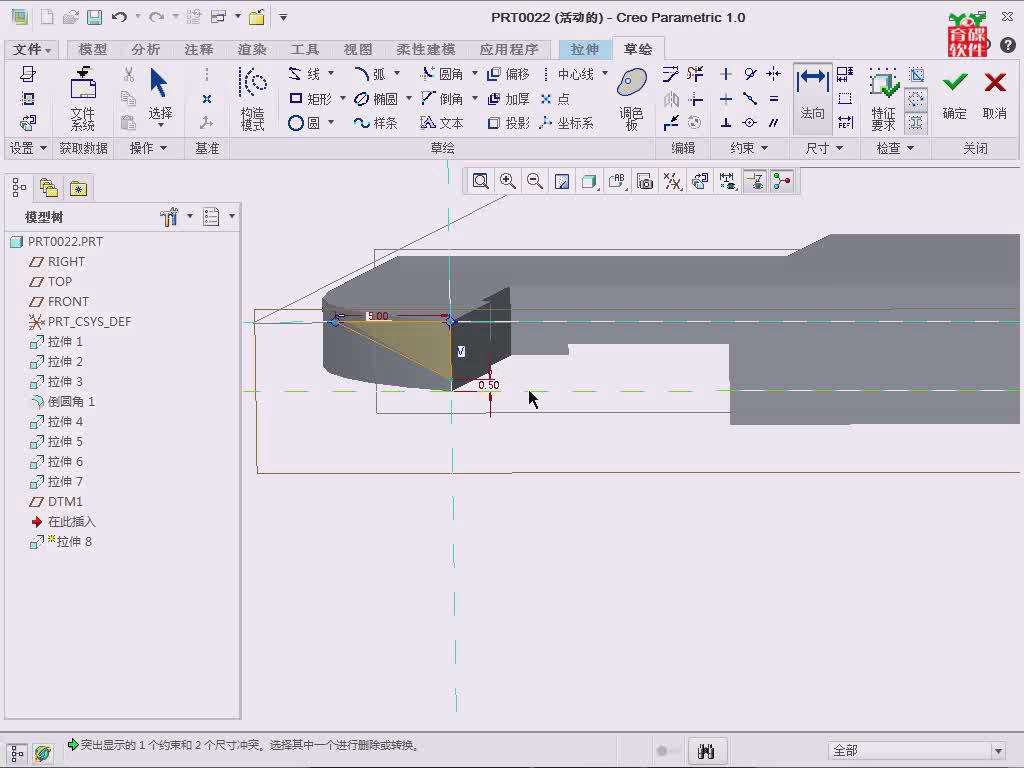Open the selection filter dropdown showing 全部
1024x768 pixels.
click(x=917, y=750)
